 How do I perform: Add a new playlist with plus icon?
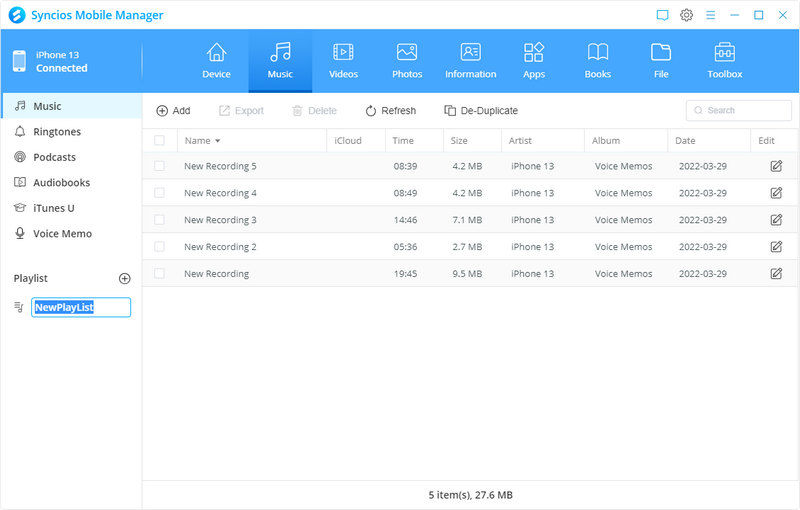[124, 278]
